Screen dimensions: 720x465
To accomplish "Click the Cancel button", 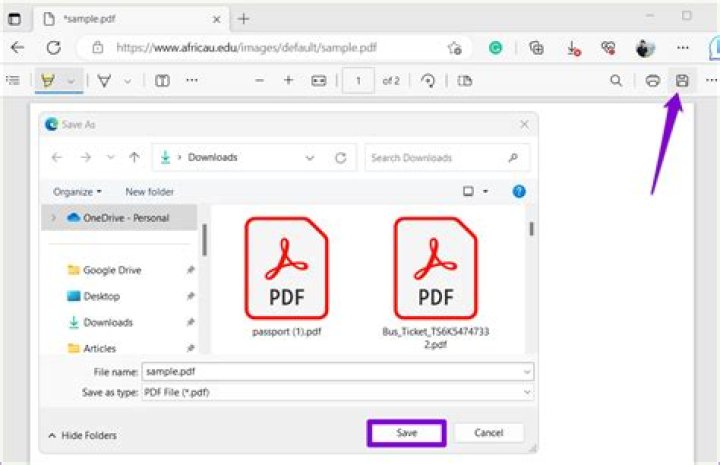I will 488,433.
